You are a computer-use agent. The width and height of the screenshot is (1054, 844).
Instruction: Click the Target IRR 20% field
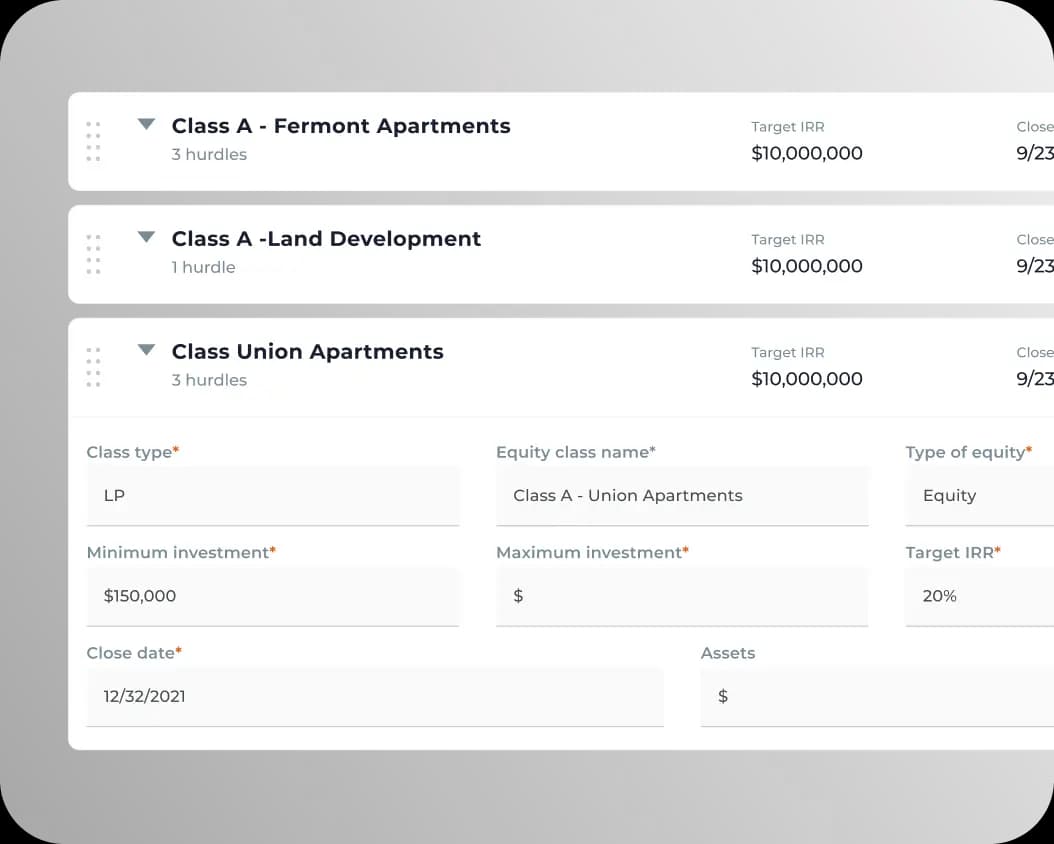tap(978, 596)
